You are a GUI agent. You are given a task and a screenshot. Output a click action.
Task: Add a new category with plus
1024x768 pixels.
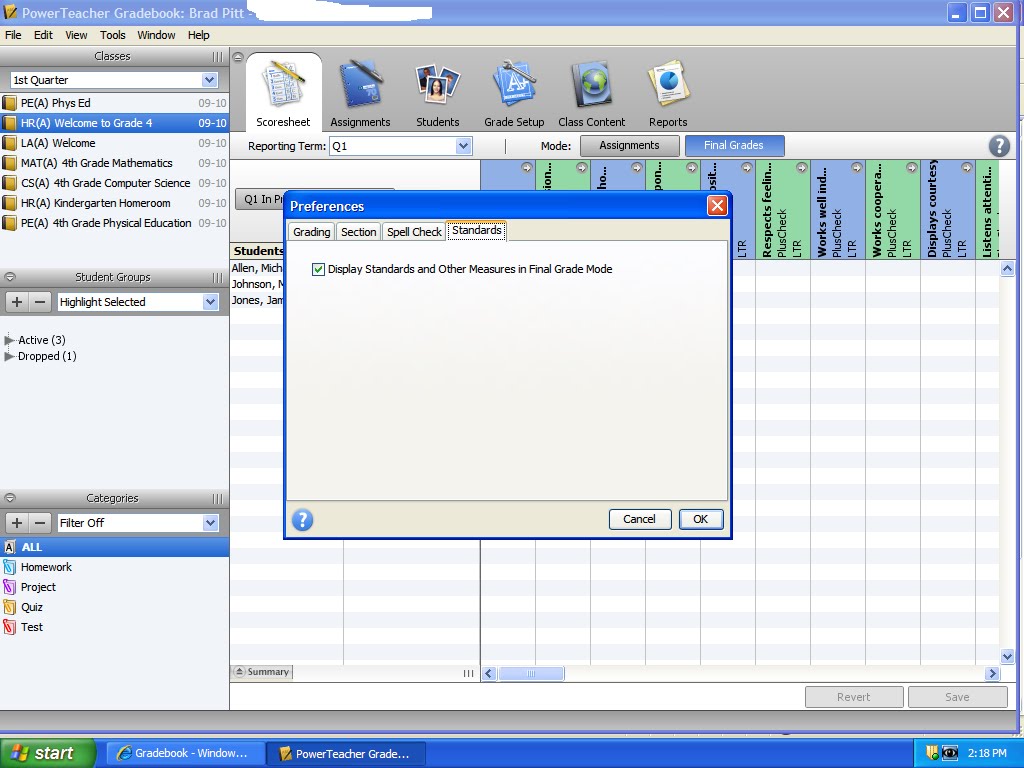pos(17,522)
